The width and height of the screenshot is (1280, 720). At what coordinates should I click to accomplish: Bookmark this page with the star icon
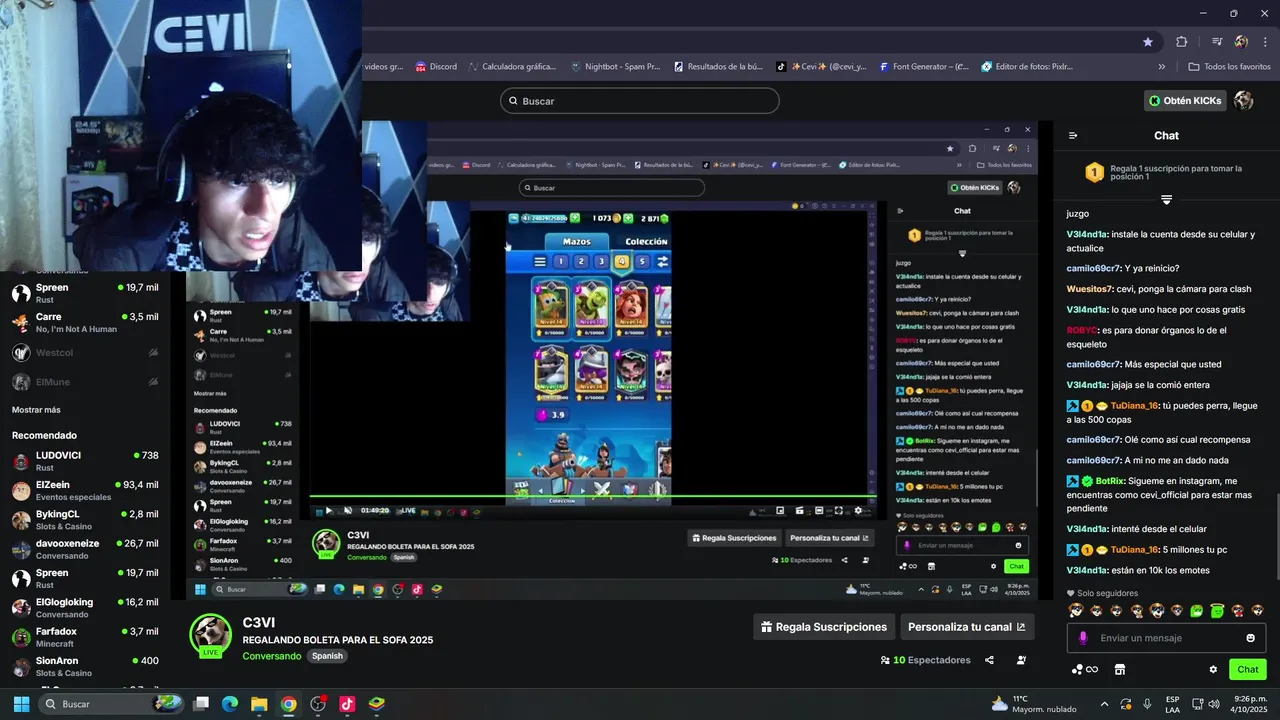click(1148, 42)
